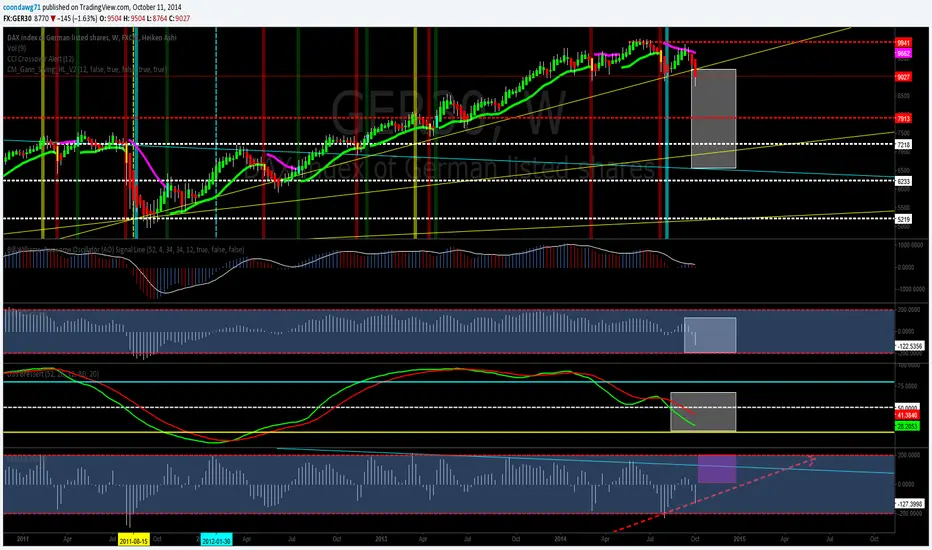Image resolution: width=932 pixels, height=550 pixels.
Task: Click the 2013 year label on time axis
Action: click(x=381, y=539)
